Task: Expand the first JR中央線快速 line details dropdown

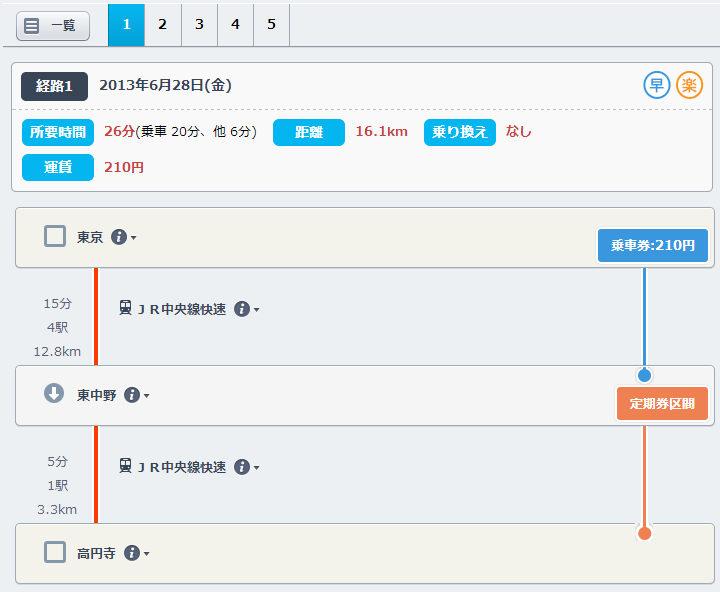Action: (246, 310)
